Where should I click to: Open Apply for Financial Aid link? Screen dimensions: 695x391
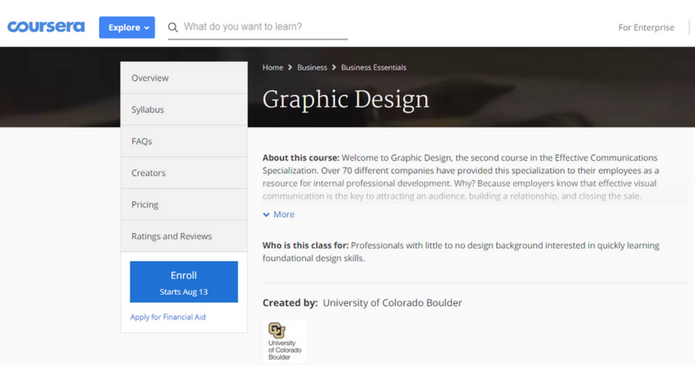[x=168, y=317]
